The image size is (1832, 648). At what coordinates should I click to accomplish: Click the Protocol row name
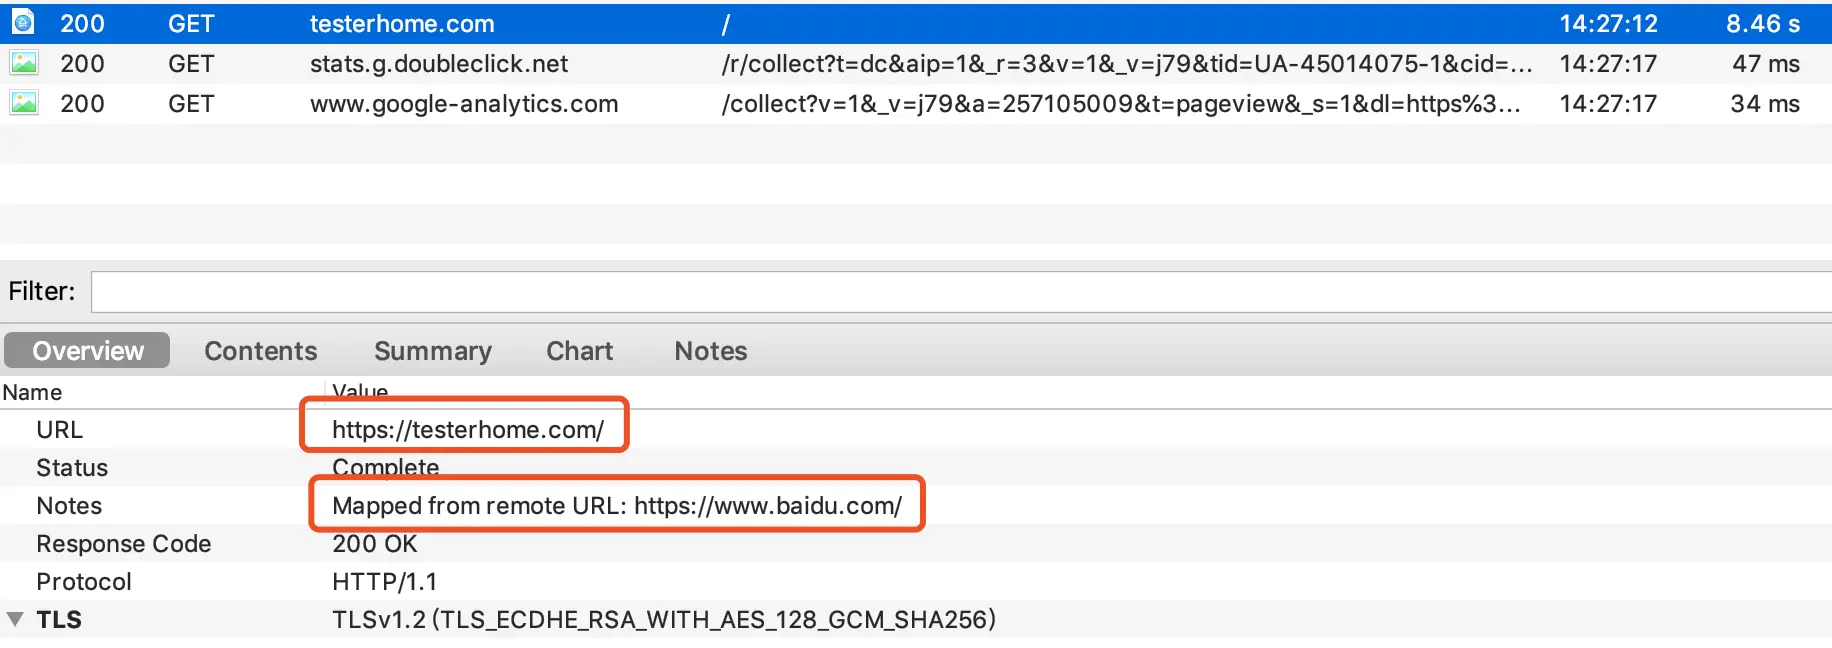pos(84,582)
